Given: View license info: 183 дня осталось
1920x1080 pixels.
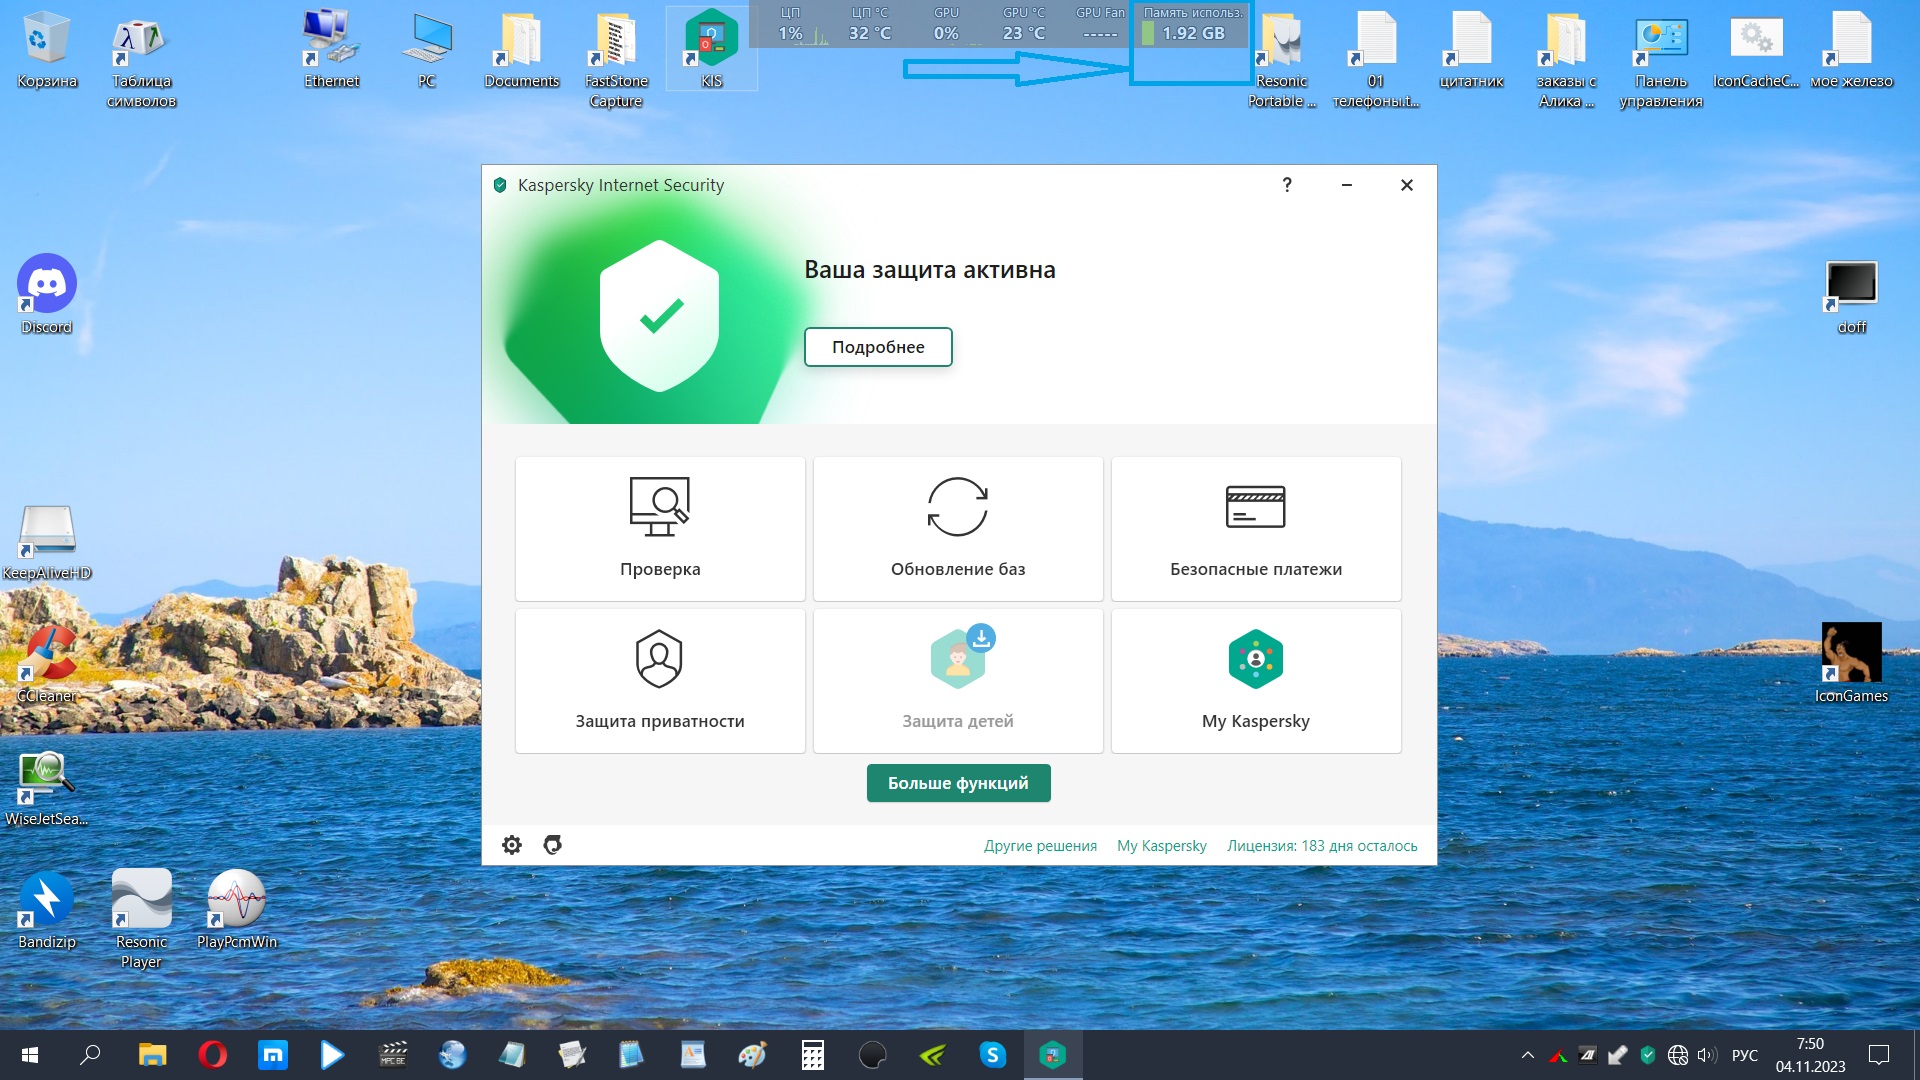Looking at the screenshot, I should [1322, 846].
